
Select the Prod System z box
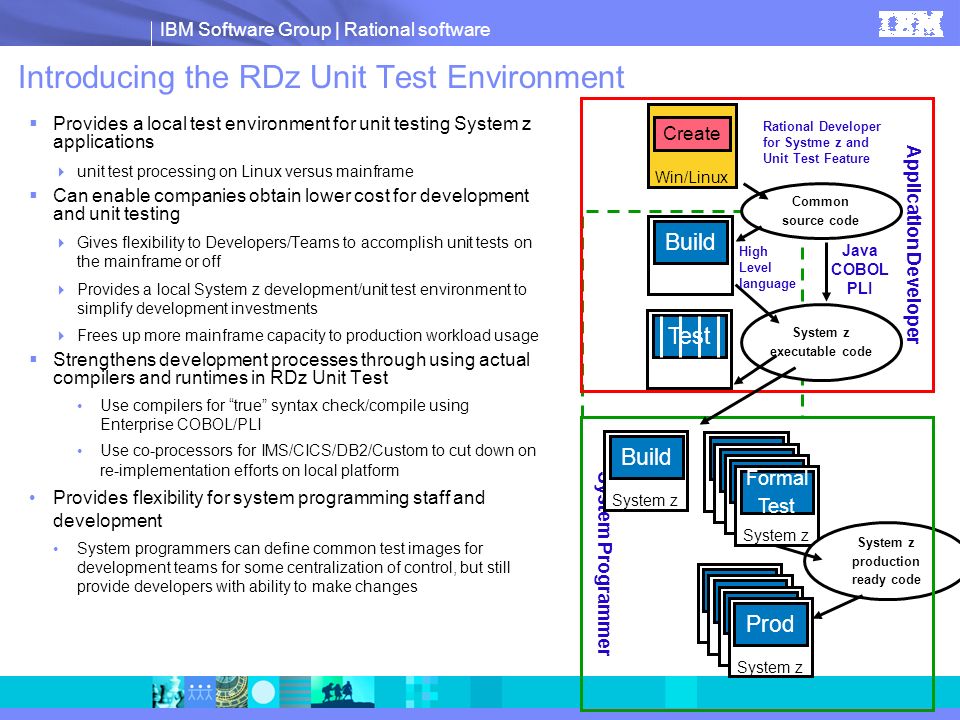pos(770,638)
